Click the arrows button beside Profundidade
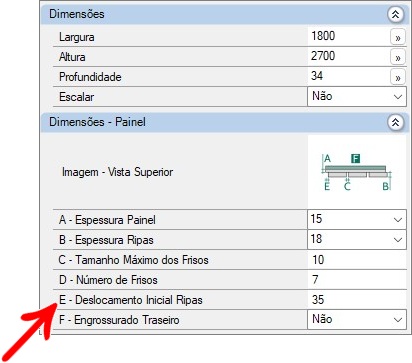412x363 pixels. point(398,77)
